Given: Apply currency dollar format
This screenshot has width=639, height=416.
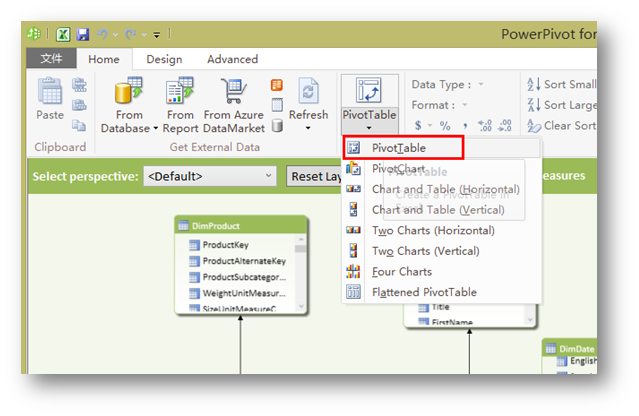Looking at the screenshot, I should click(418, 125).
